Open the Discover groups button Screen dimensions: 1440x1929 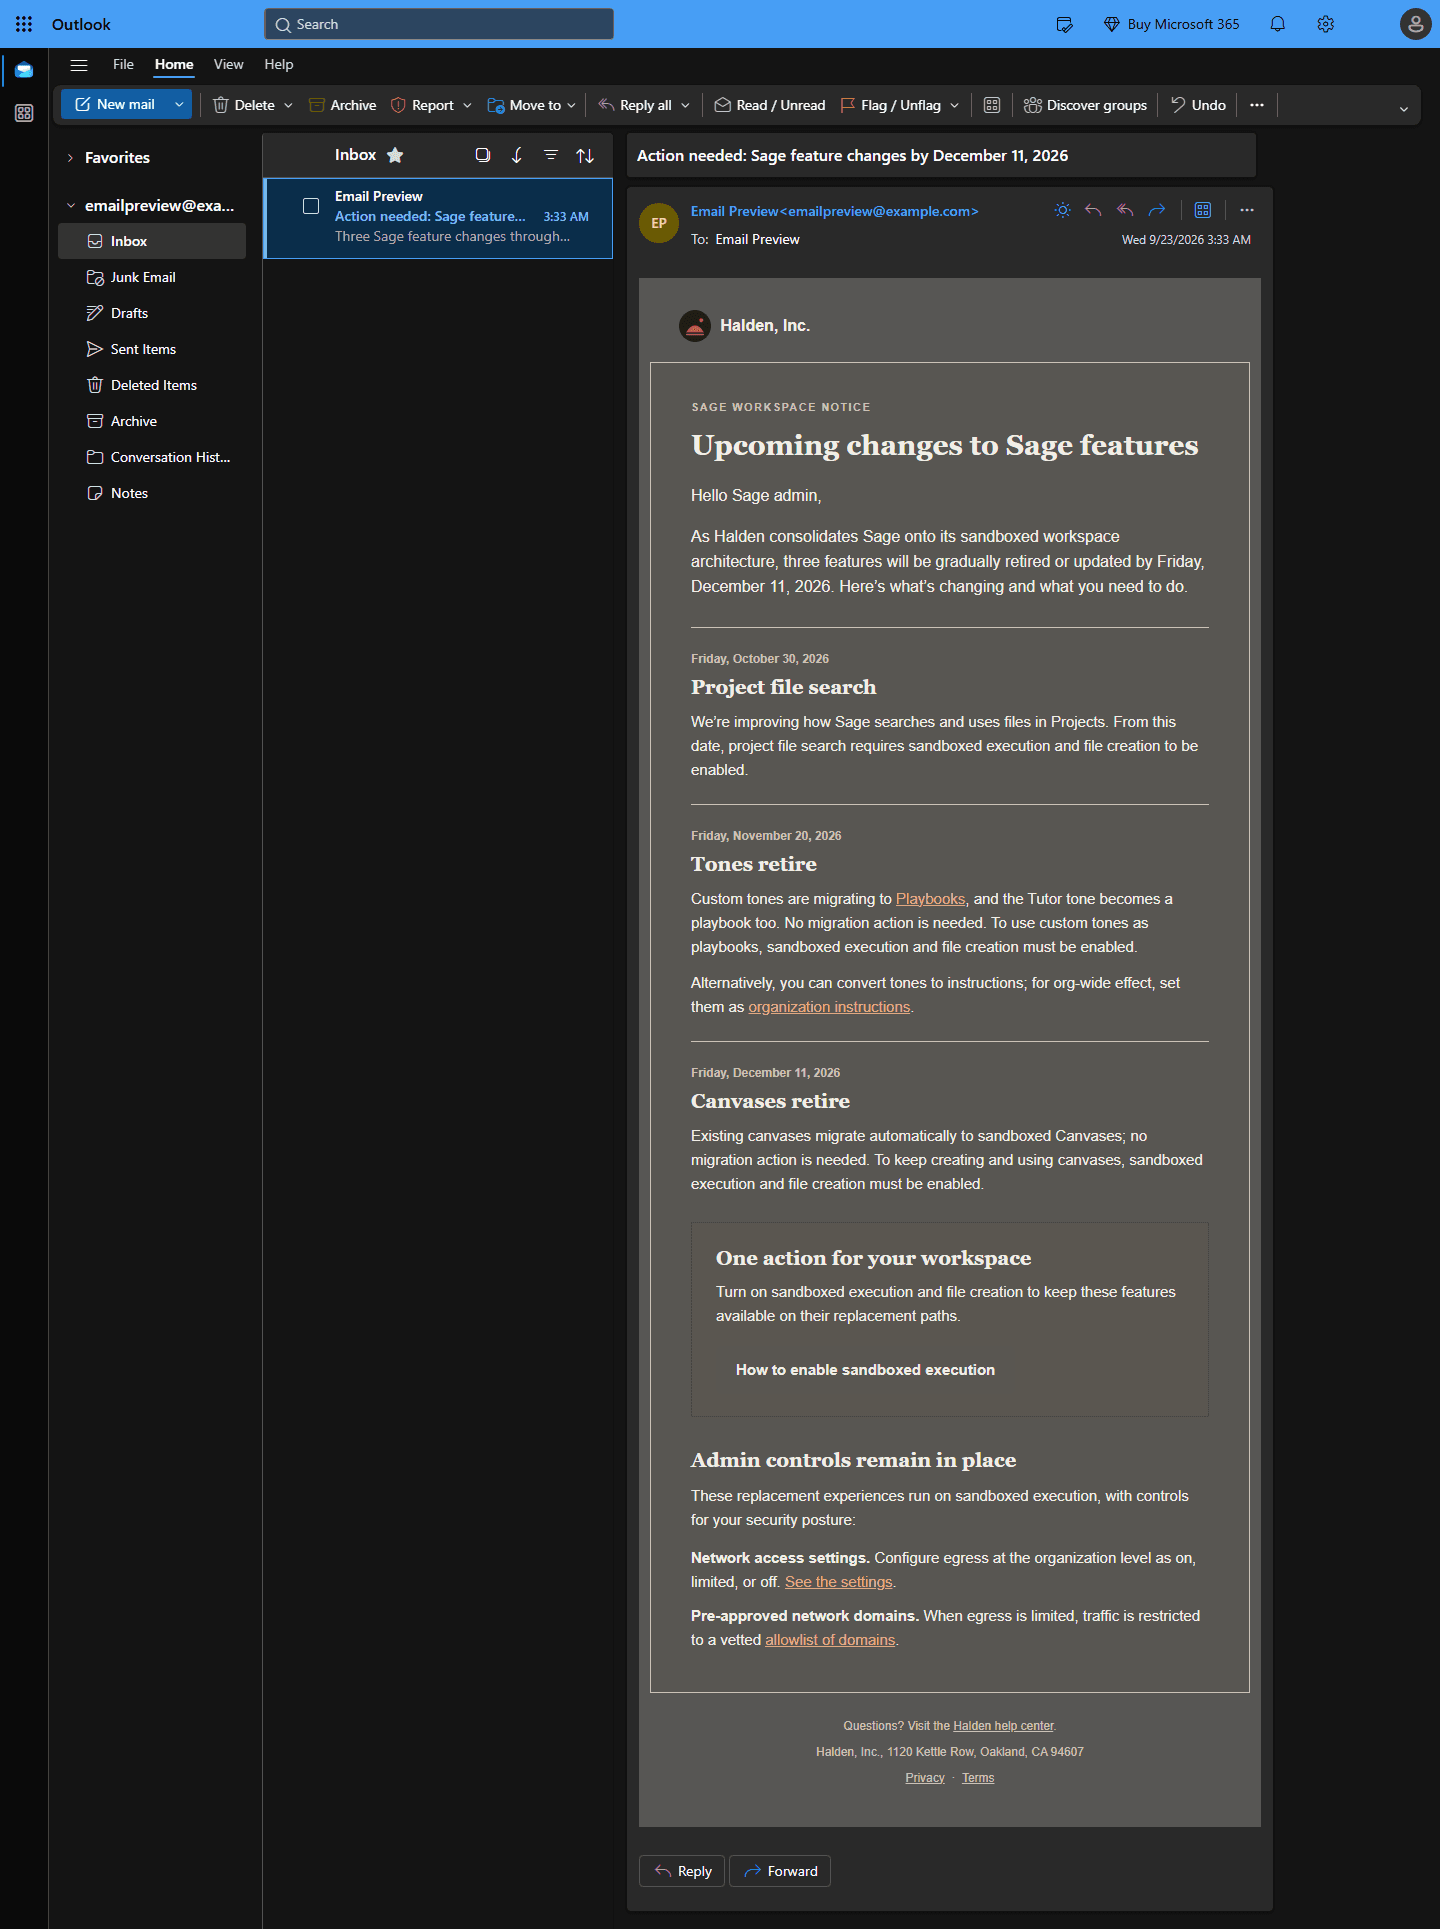click(x=1085, y=105)
